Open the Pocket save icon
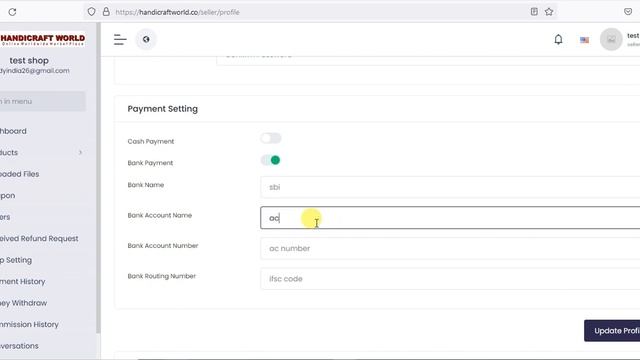 coord(628,11)
